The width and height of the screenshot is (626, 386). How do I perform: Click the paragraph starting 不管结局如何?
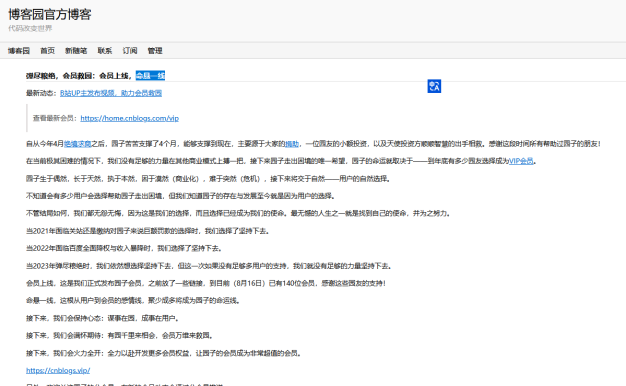pos(239,213)
